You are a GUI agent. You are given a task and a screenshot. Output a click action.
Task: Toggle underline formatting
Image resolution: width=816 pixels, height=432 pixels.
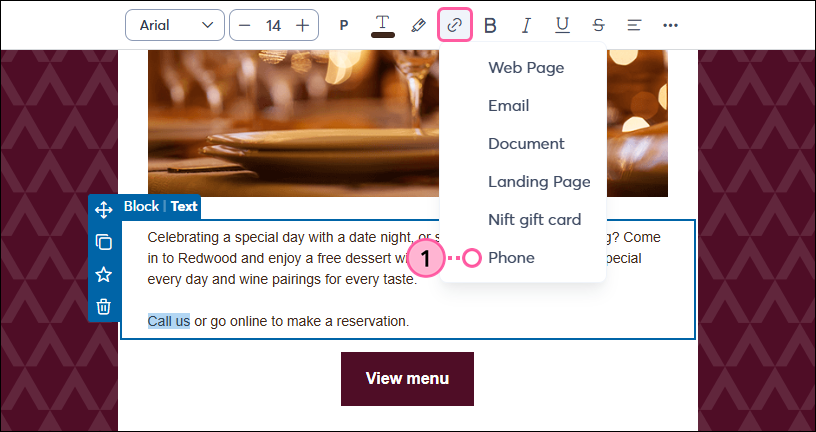point(562,25)
